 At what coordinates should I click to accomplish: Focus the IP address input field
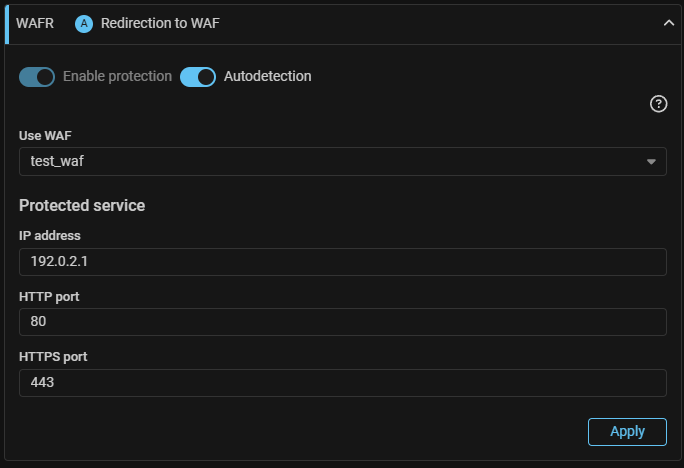pyautogui.click(x=342, y=262)
